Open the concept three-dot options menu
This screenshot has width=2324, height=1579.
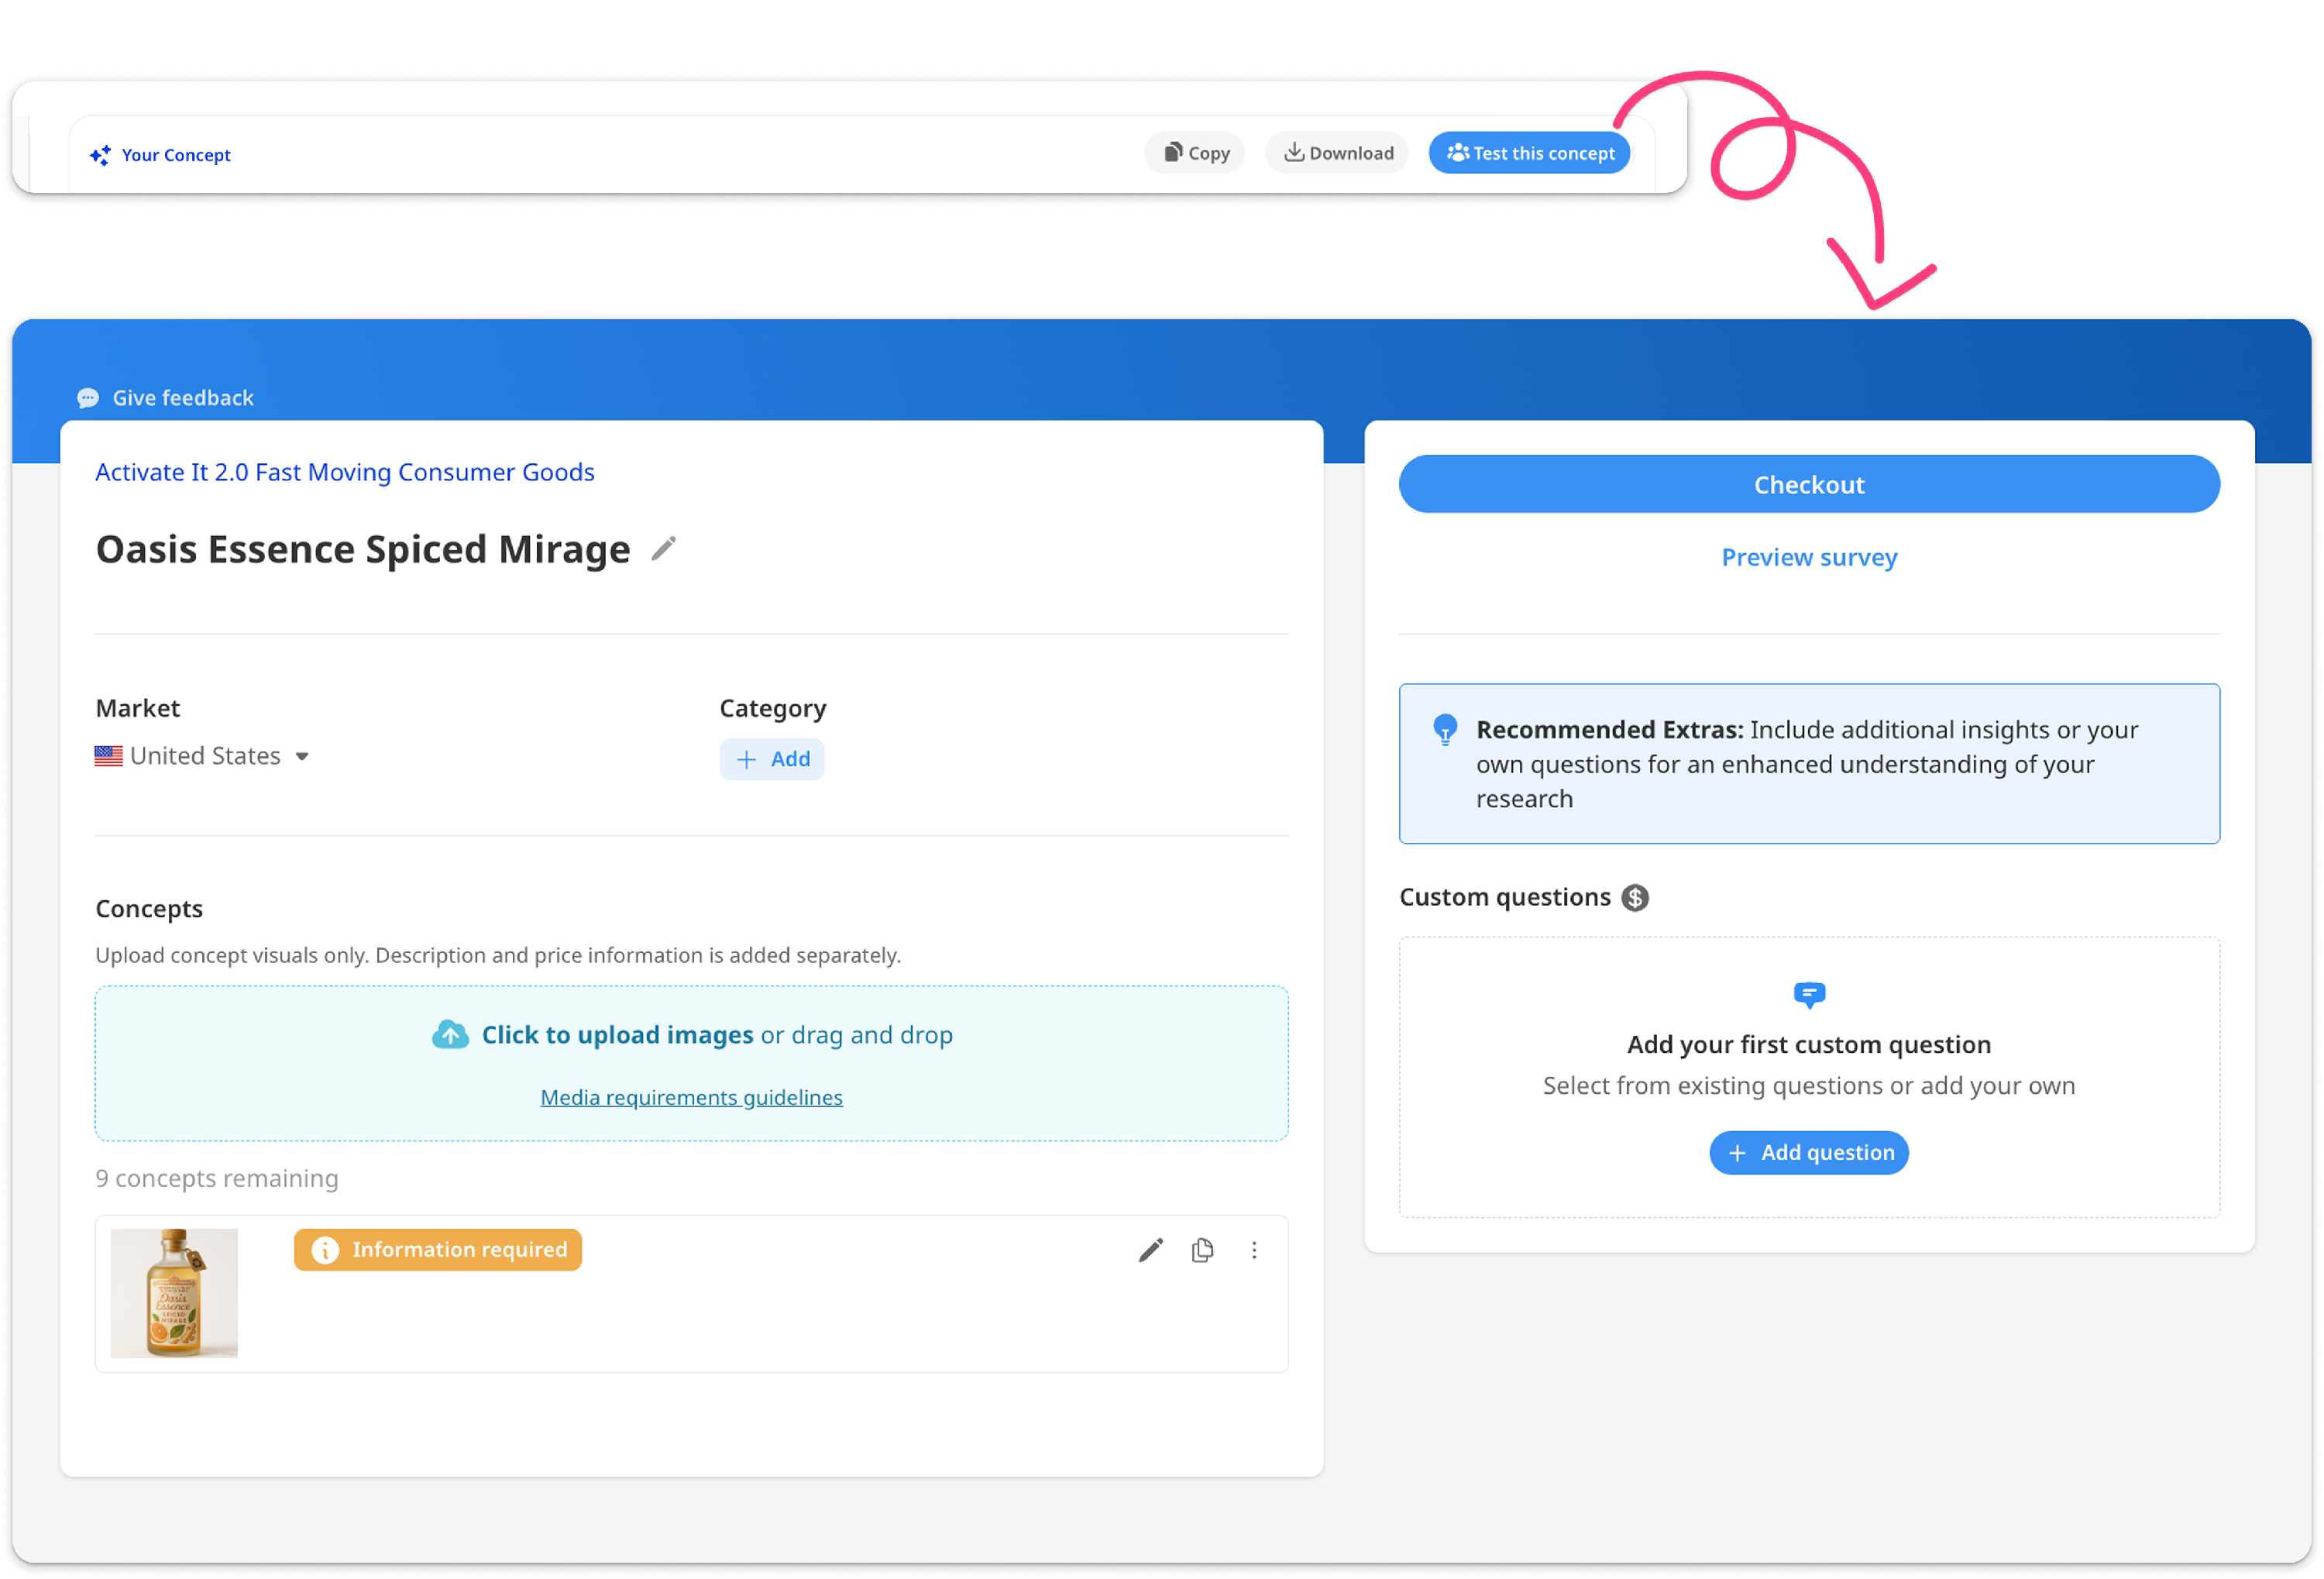1254,1250
